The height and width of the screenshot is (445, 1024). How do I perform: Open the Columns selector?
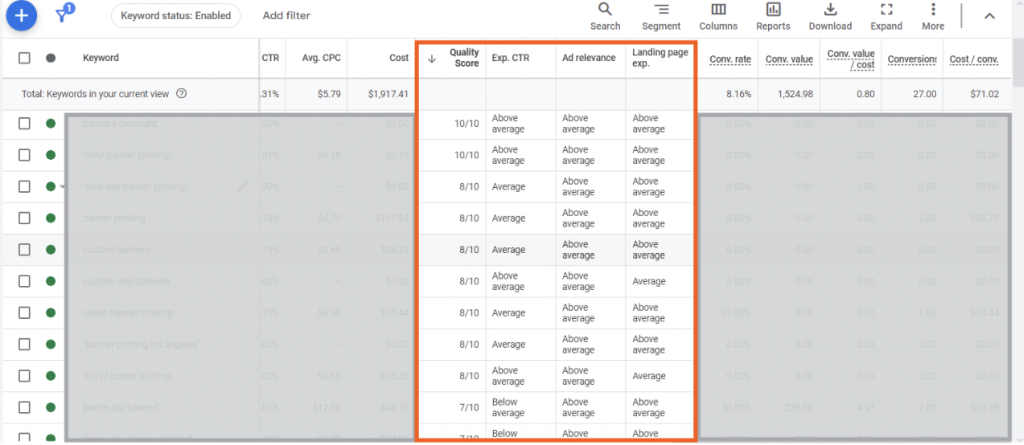coord(718,15)
